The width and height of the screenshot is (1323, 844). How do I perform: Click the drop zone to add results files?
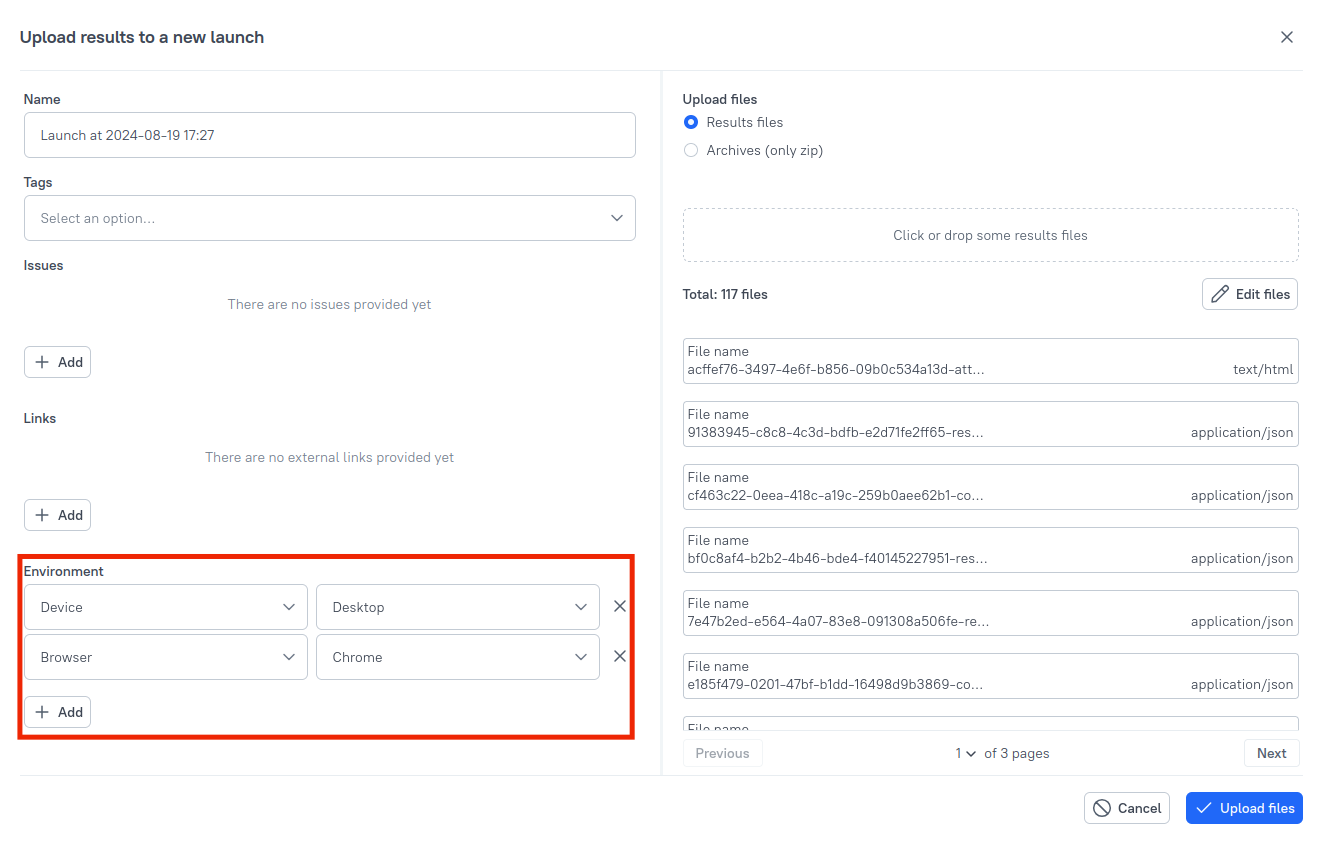point(990,234)
